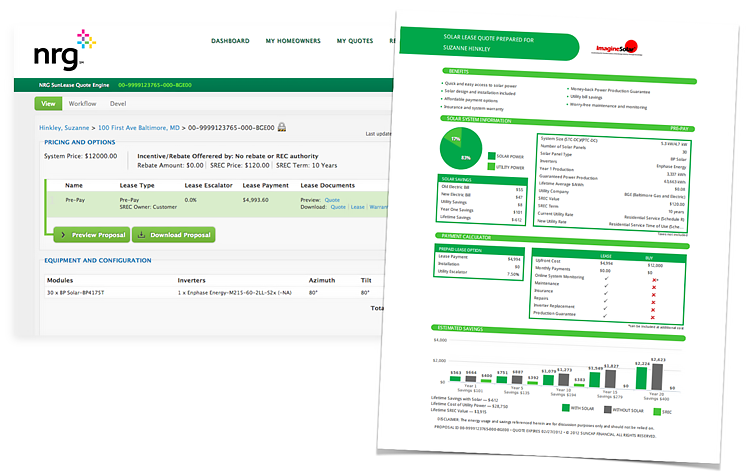Click the 'Lease Payment' column header
The image size is (750, 476).
(x=265, y=186)
